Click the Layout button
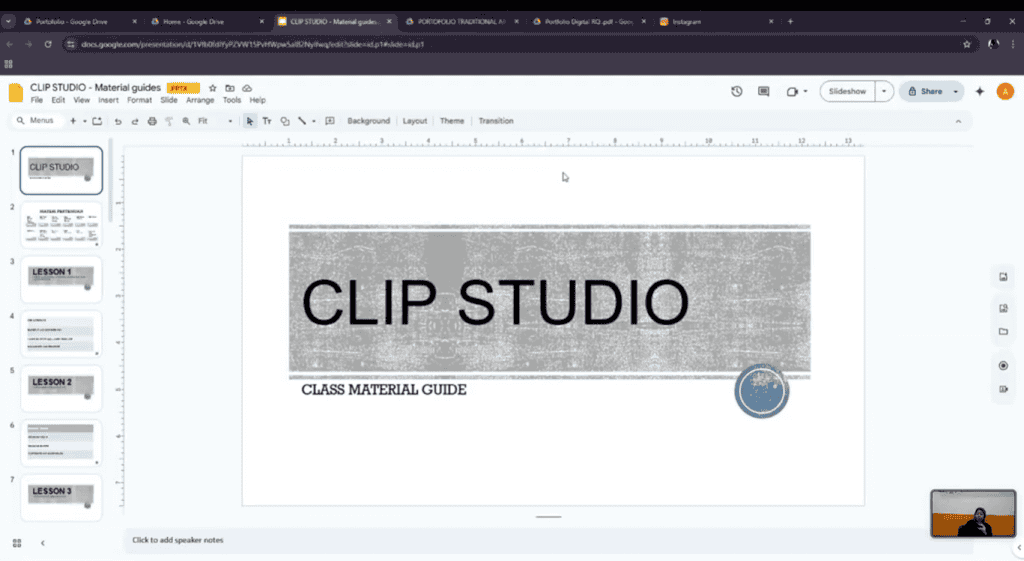Viewport: 1024px width, 561px height. [x=415, y=121]
